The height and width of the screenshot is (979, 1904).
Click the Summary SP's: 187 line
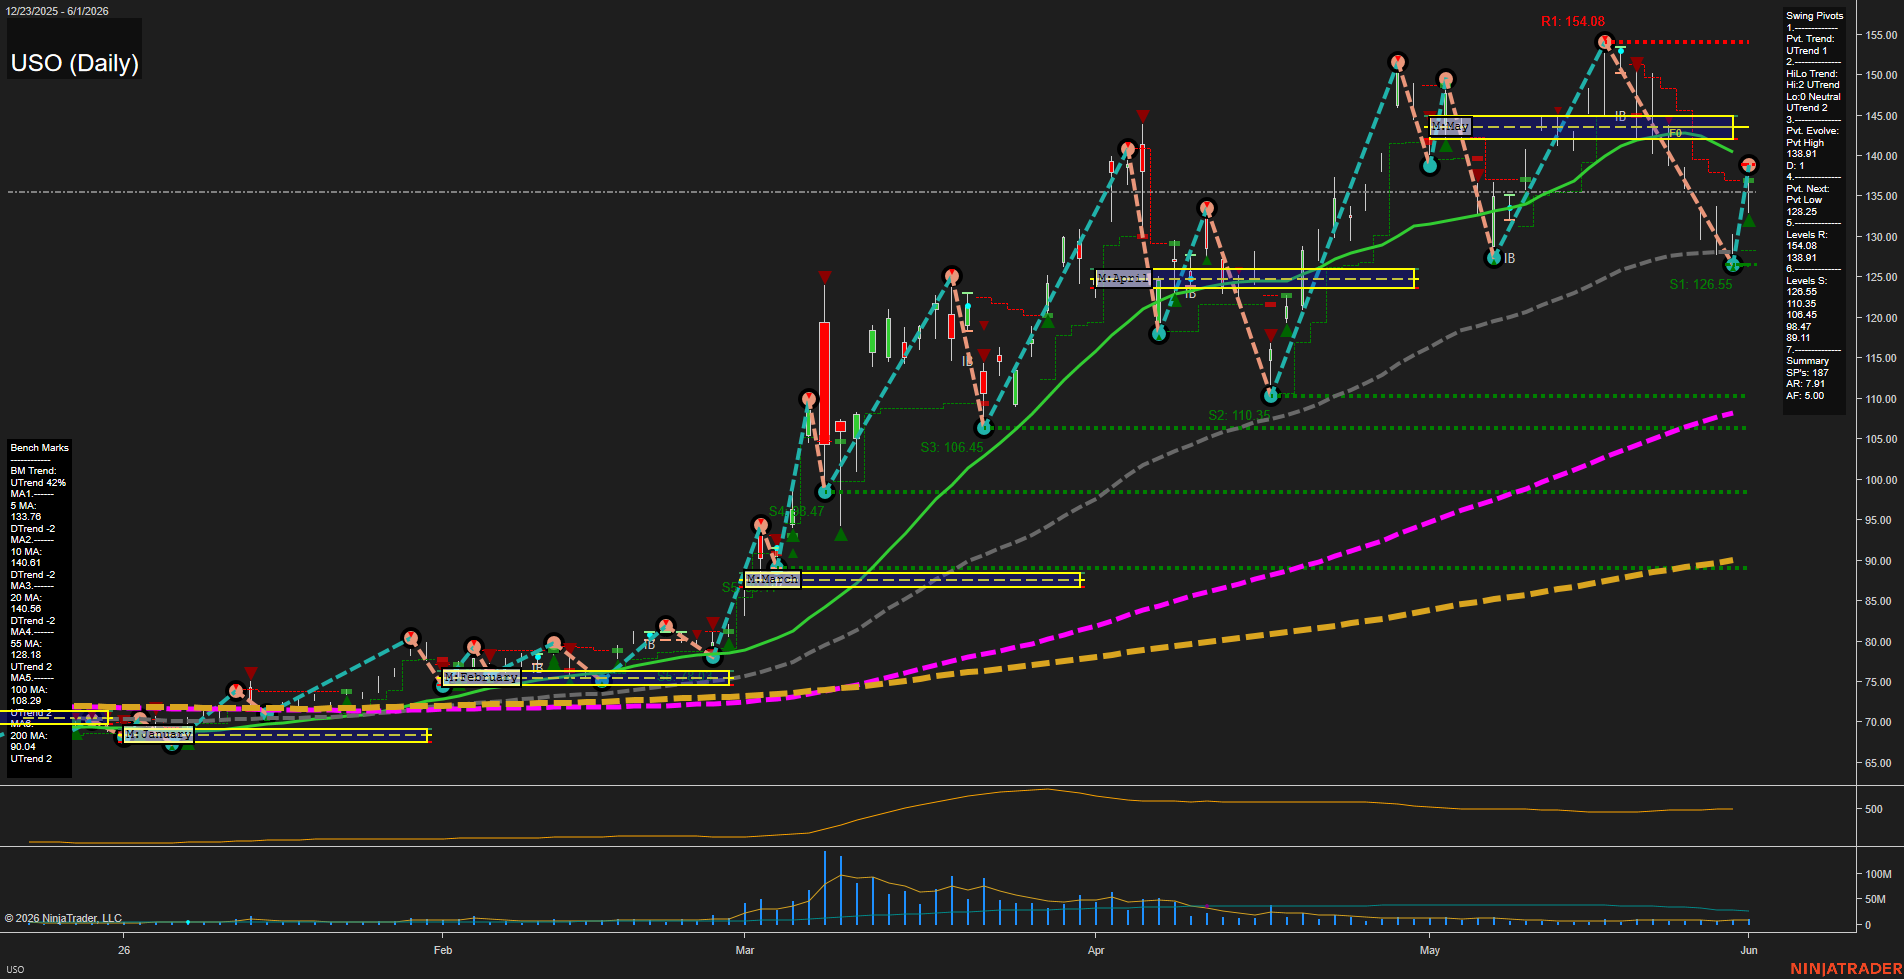1807,373
